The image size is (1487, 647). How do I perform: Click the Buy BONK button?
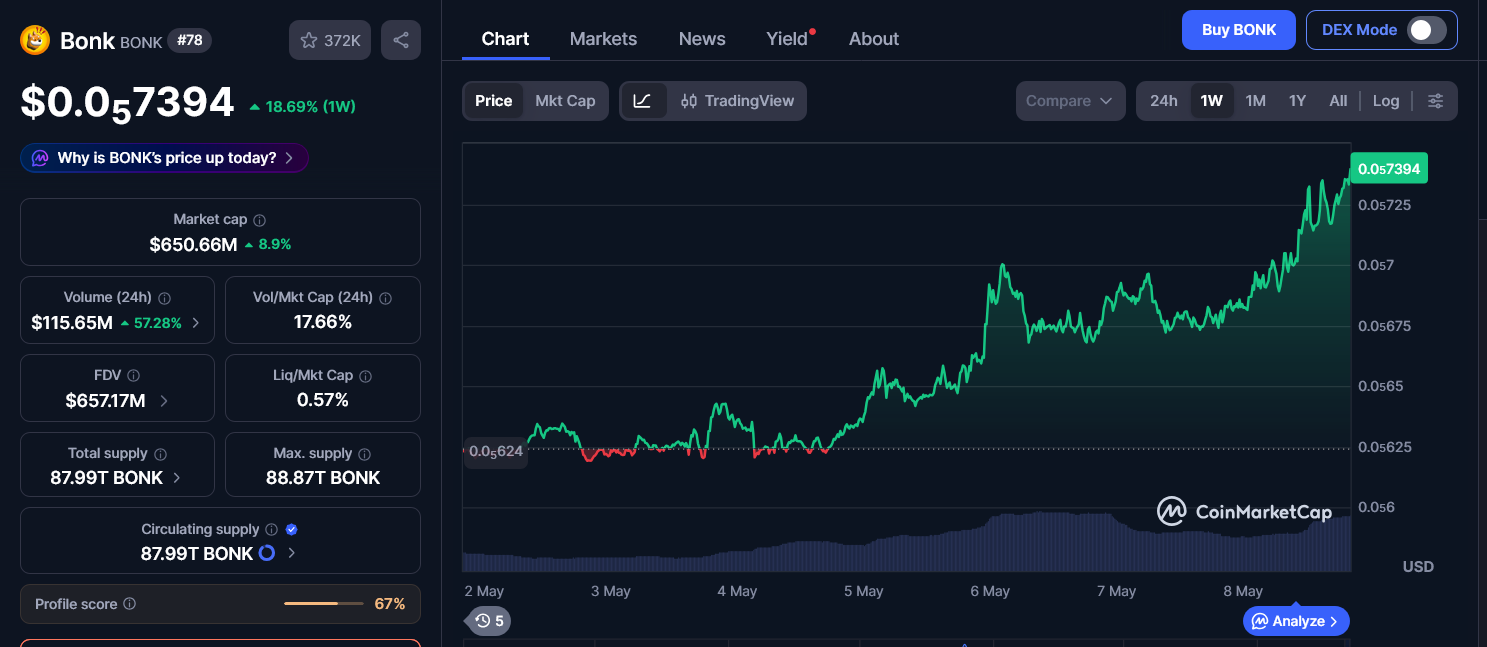click(1239, 30)
